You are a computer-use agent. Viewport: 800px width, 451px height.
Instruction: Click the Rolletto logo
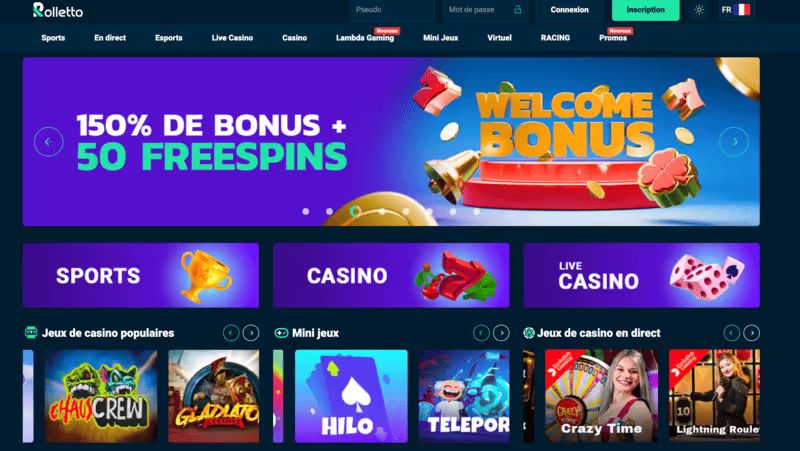tap(58, 10)
